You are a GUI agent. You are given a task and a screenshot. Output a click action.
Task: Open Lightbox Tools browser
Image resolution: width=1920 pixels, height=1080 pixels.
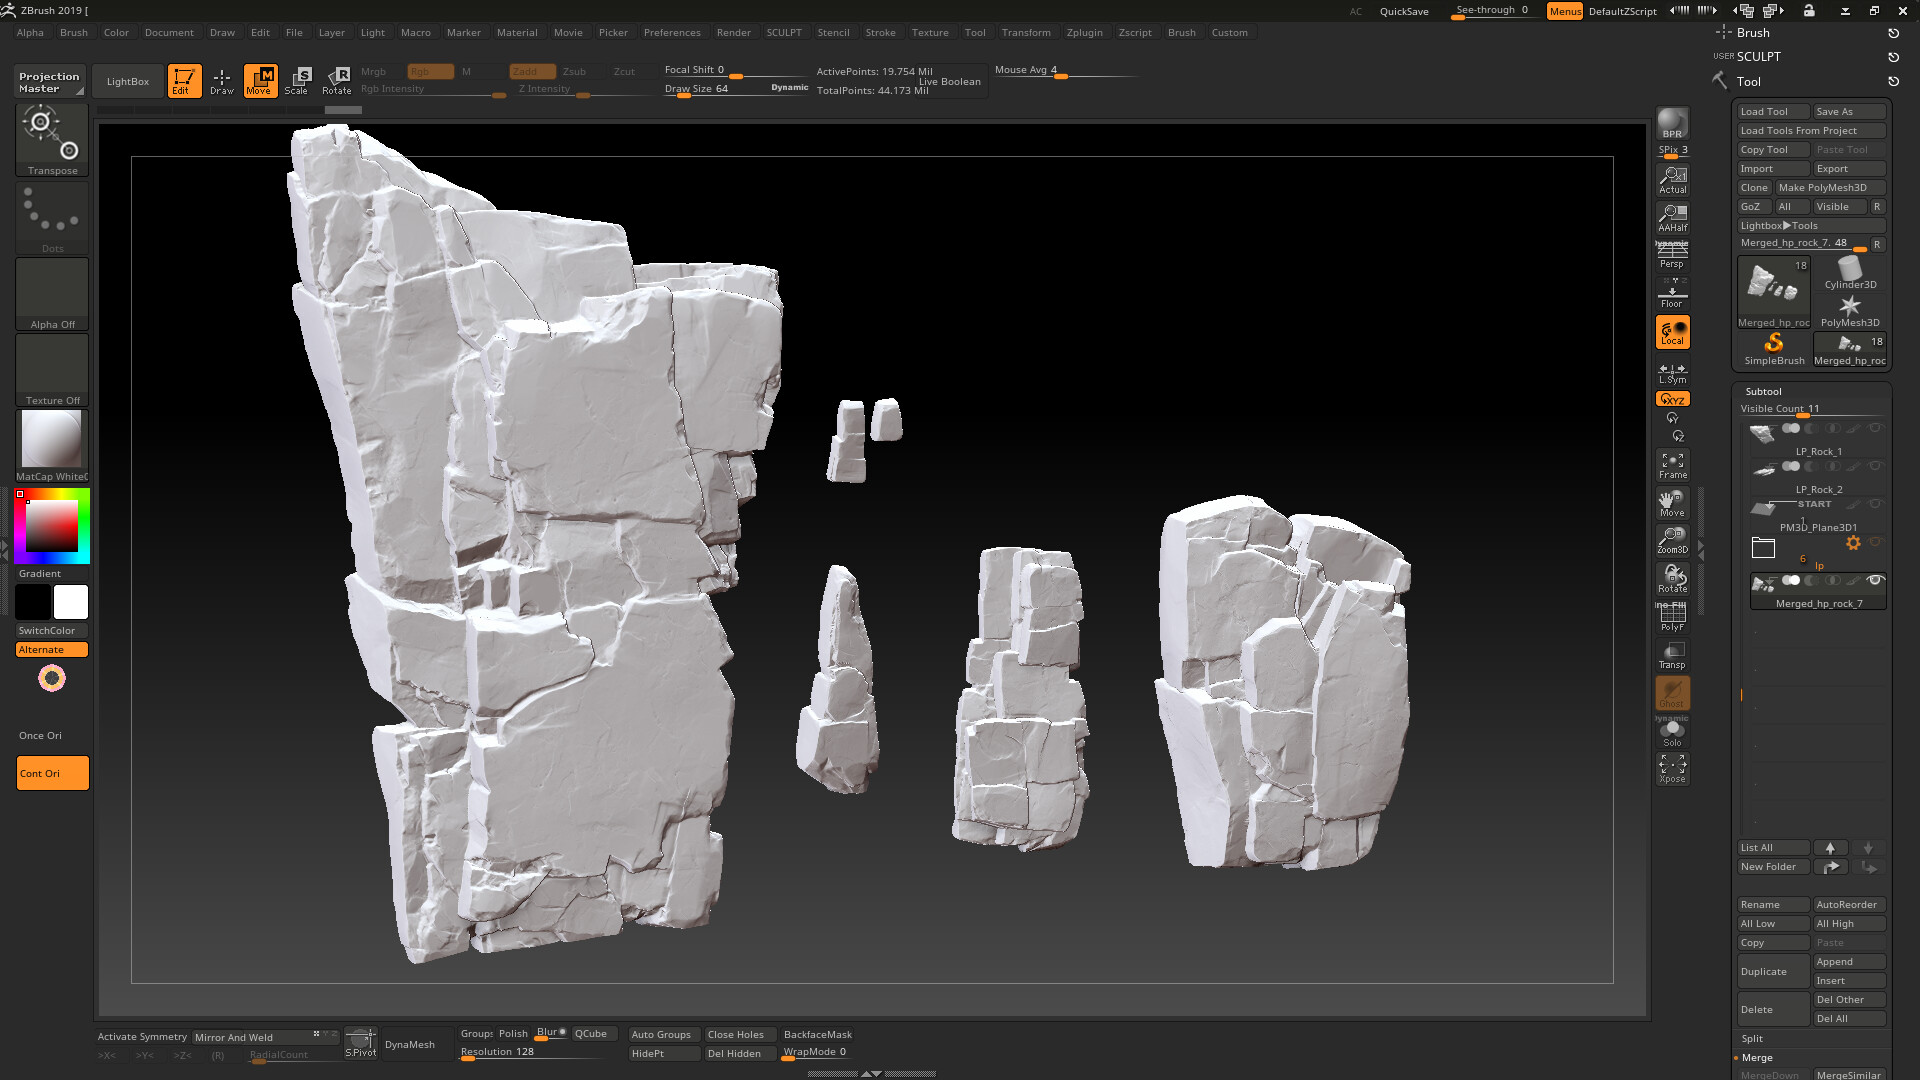[1779, 226]
